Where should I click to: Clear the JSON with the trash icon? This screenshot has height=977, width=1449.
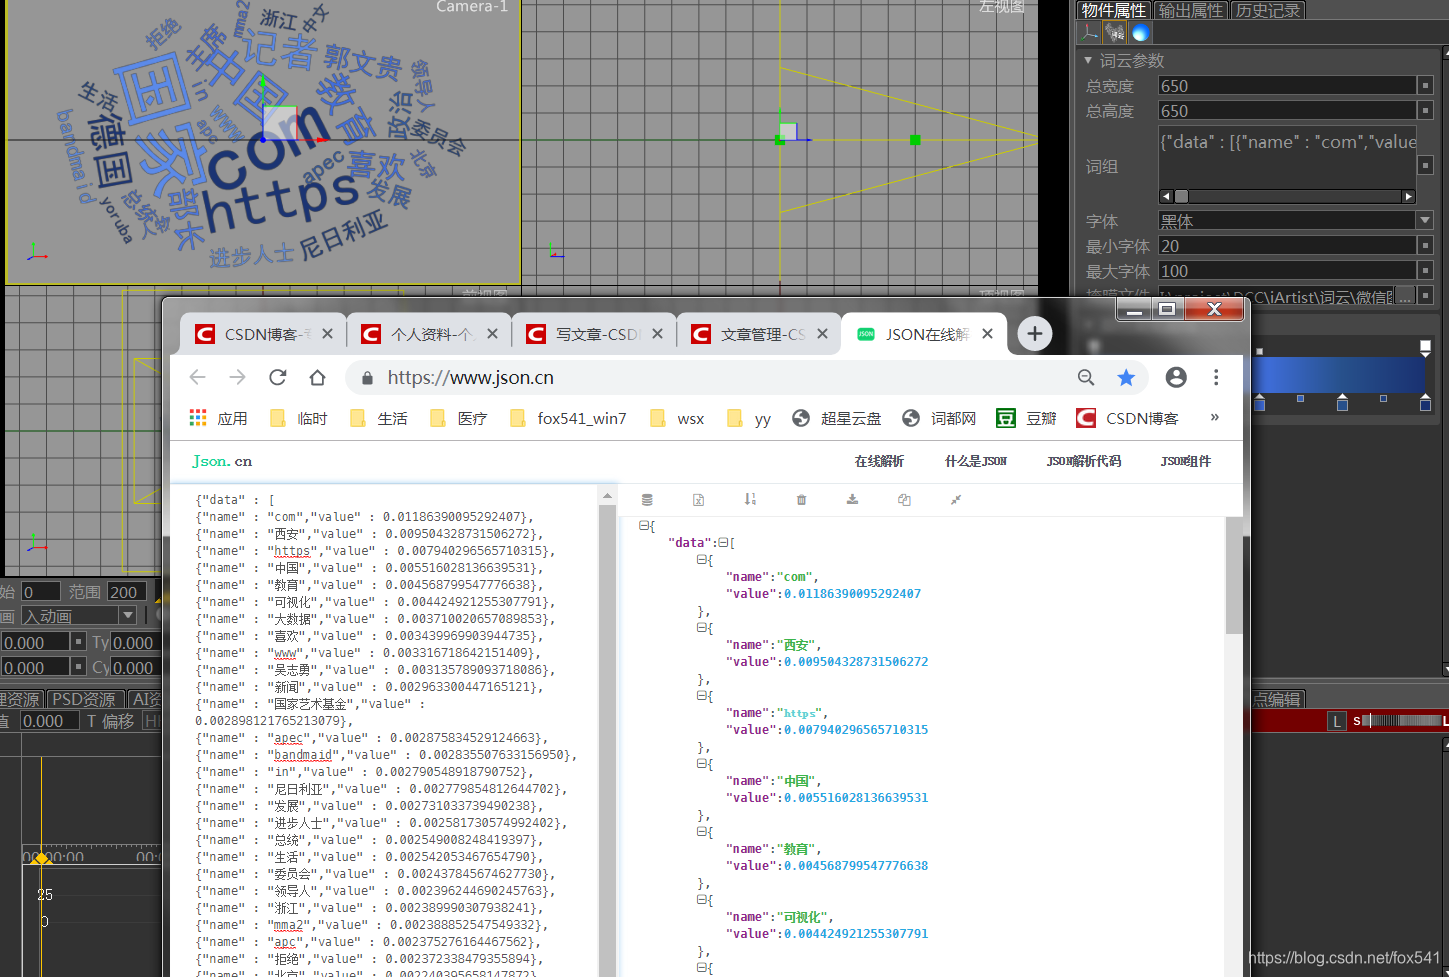click(801, 499)
